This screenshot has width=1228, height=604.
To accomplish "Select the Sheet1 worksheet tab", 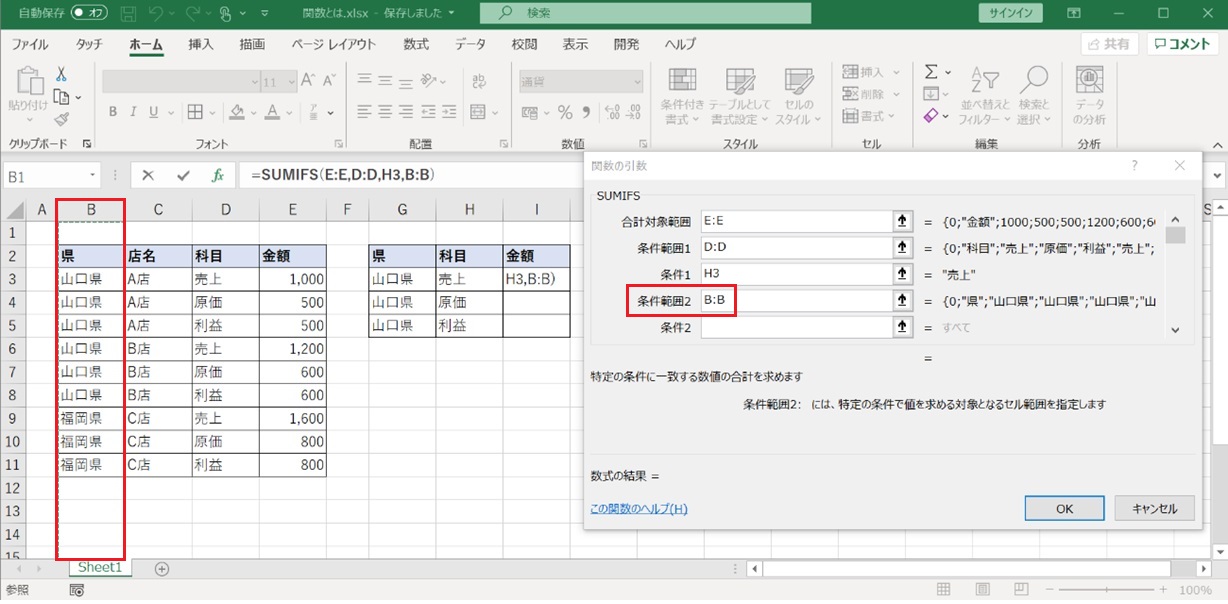I will point(99,568).
